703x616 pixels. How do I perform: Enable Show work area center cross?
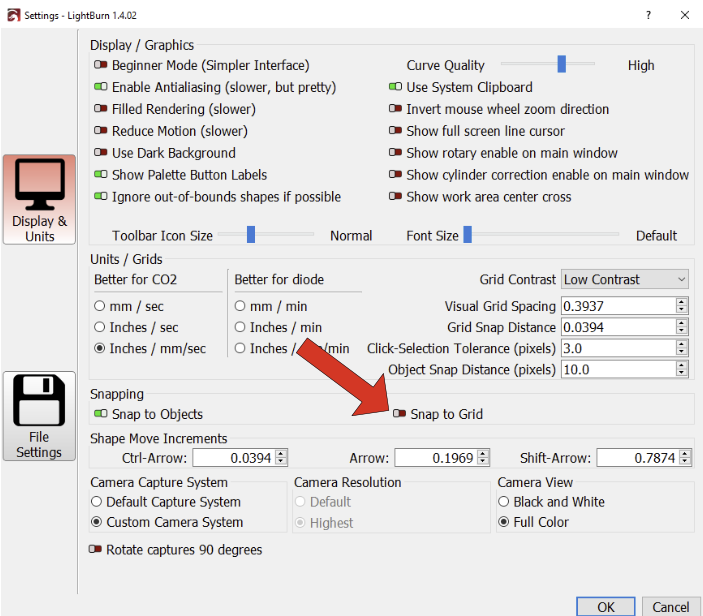[x=395, y=196]
